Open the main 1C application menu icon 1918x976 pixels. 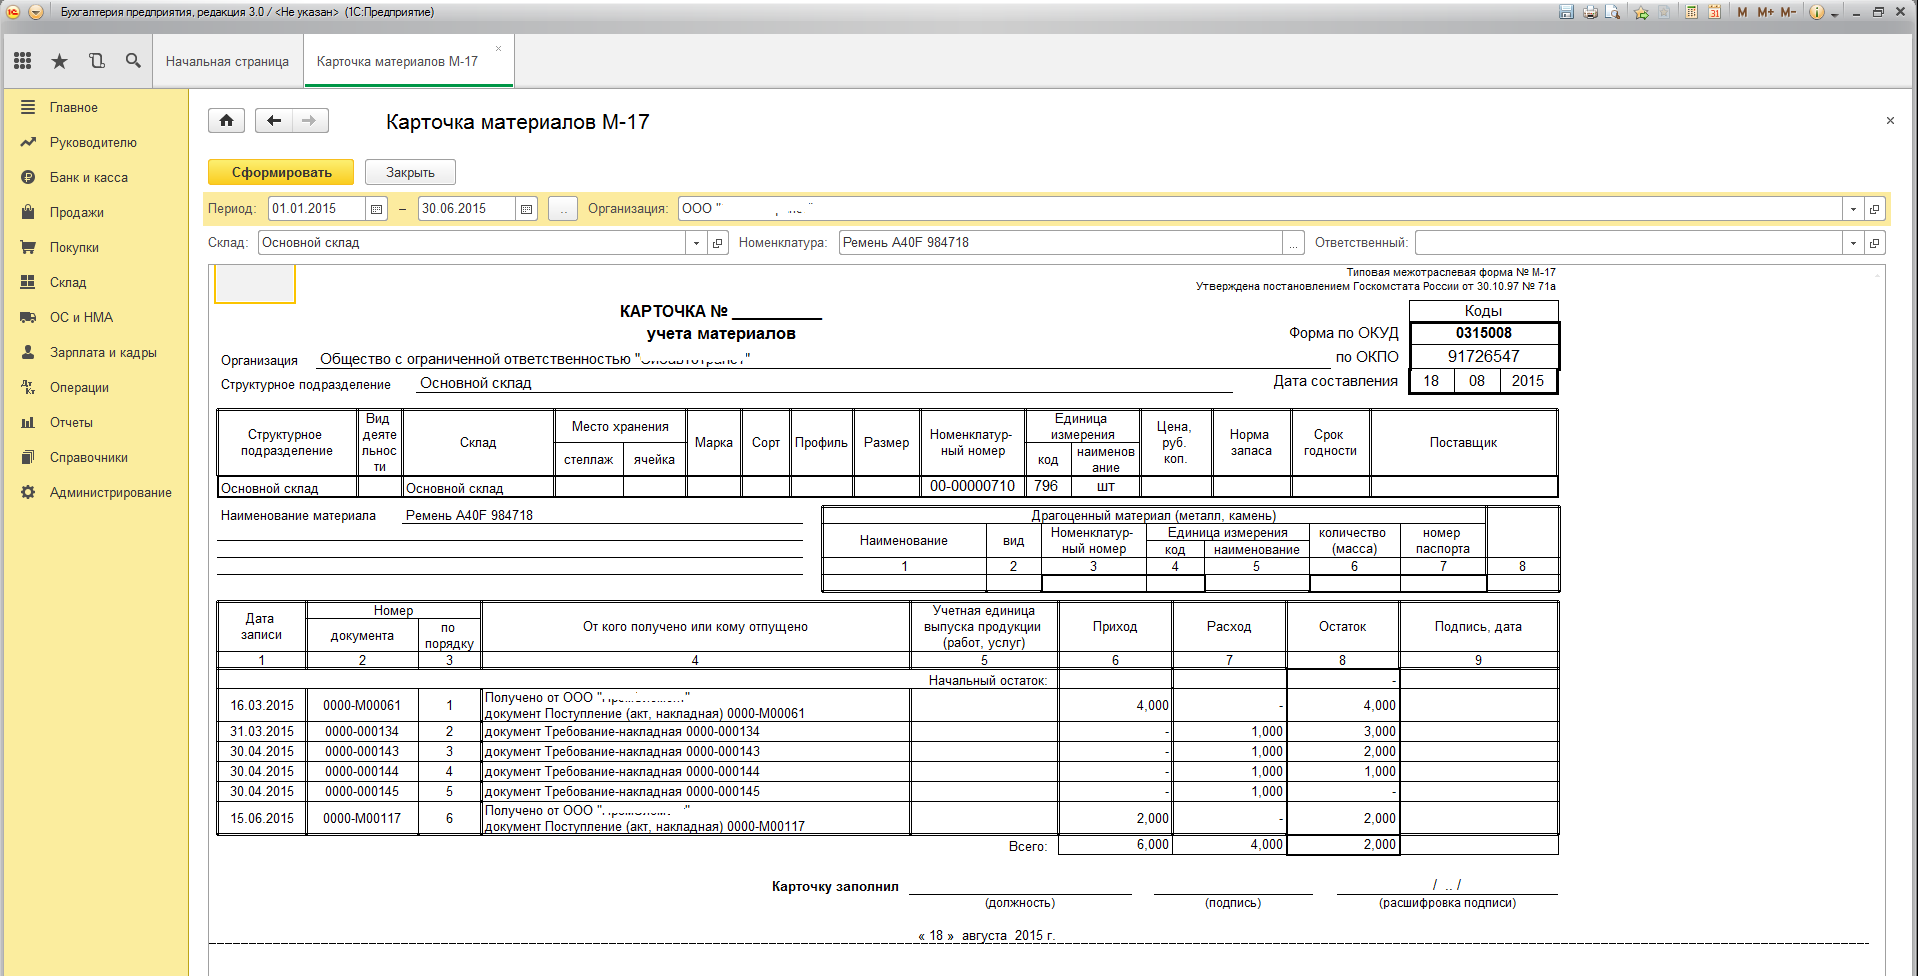click(13, 12)
